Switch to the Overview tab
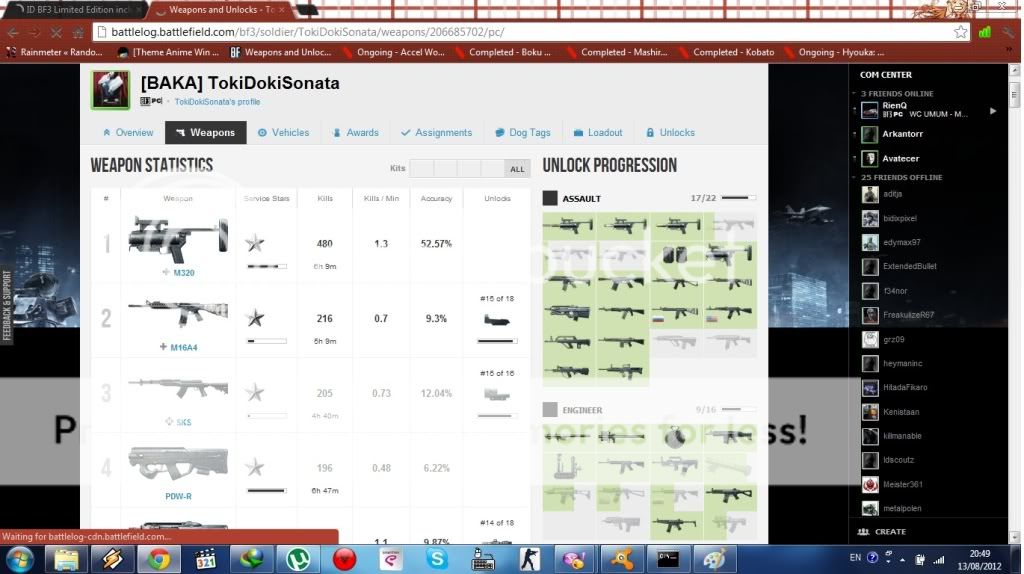 [128, 133]
